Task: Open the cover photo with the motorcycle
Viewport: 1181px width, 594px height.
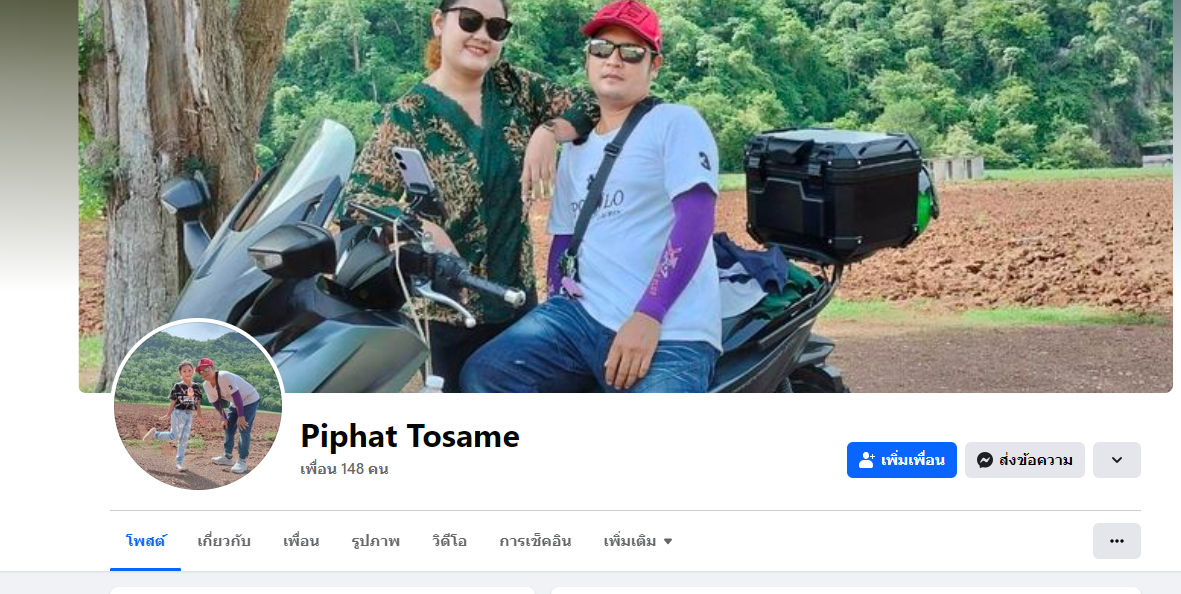Action: pyautogui.click(x=625, y=196)
